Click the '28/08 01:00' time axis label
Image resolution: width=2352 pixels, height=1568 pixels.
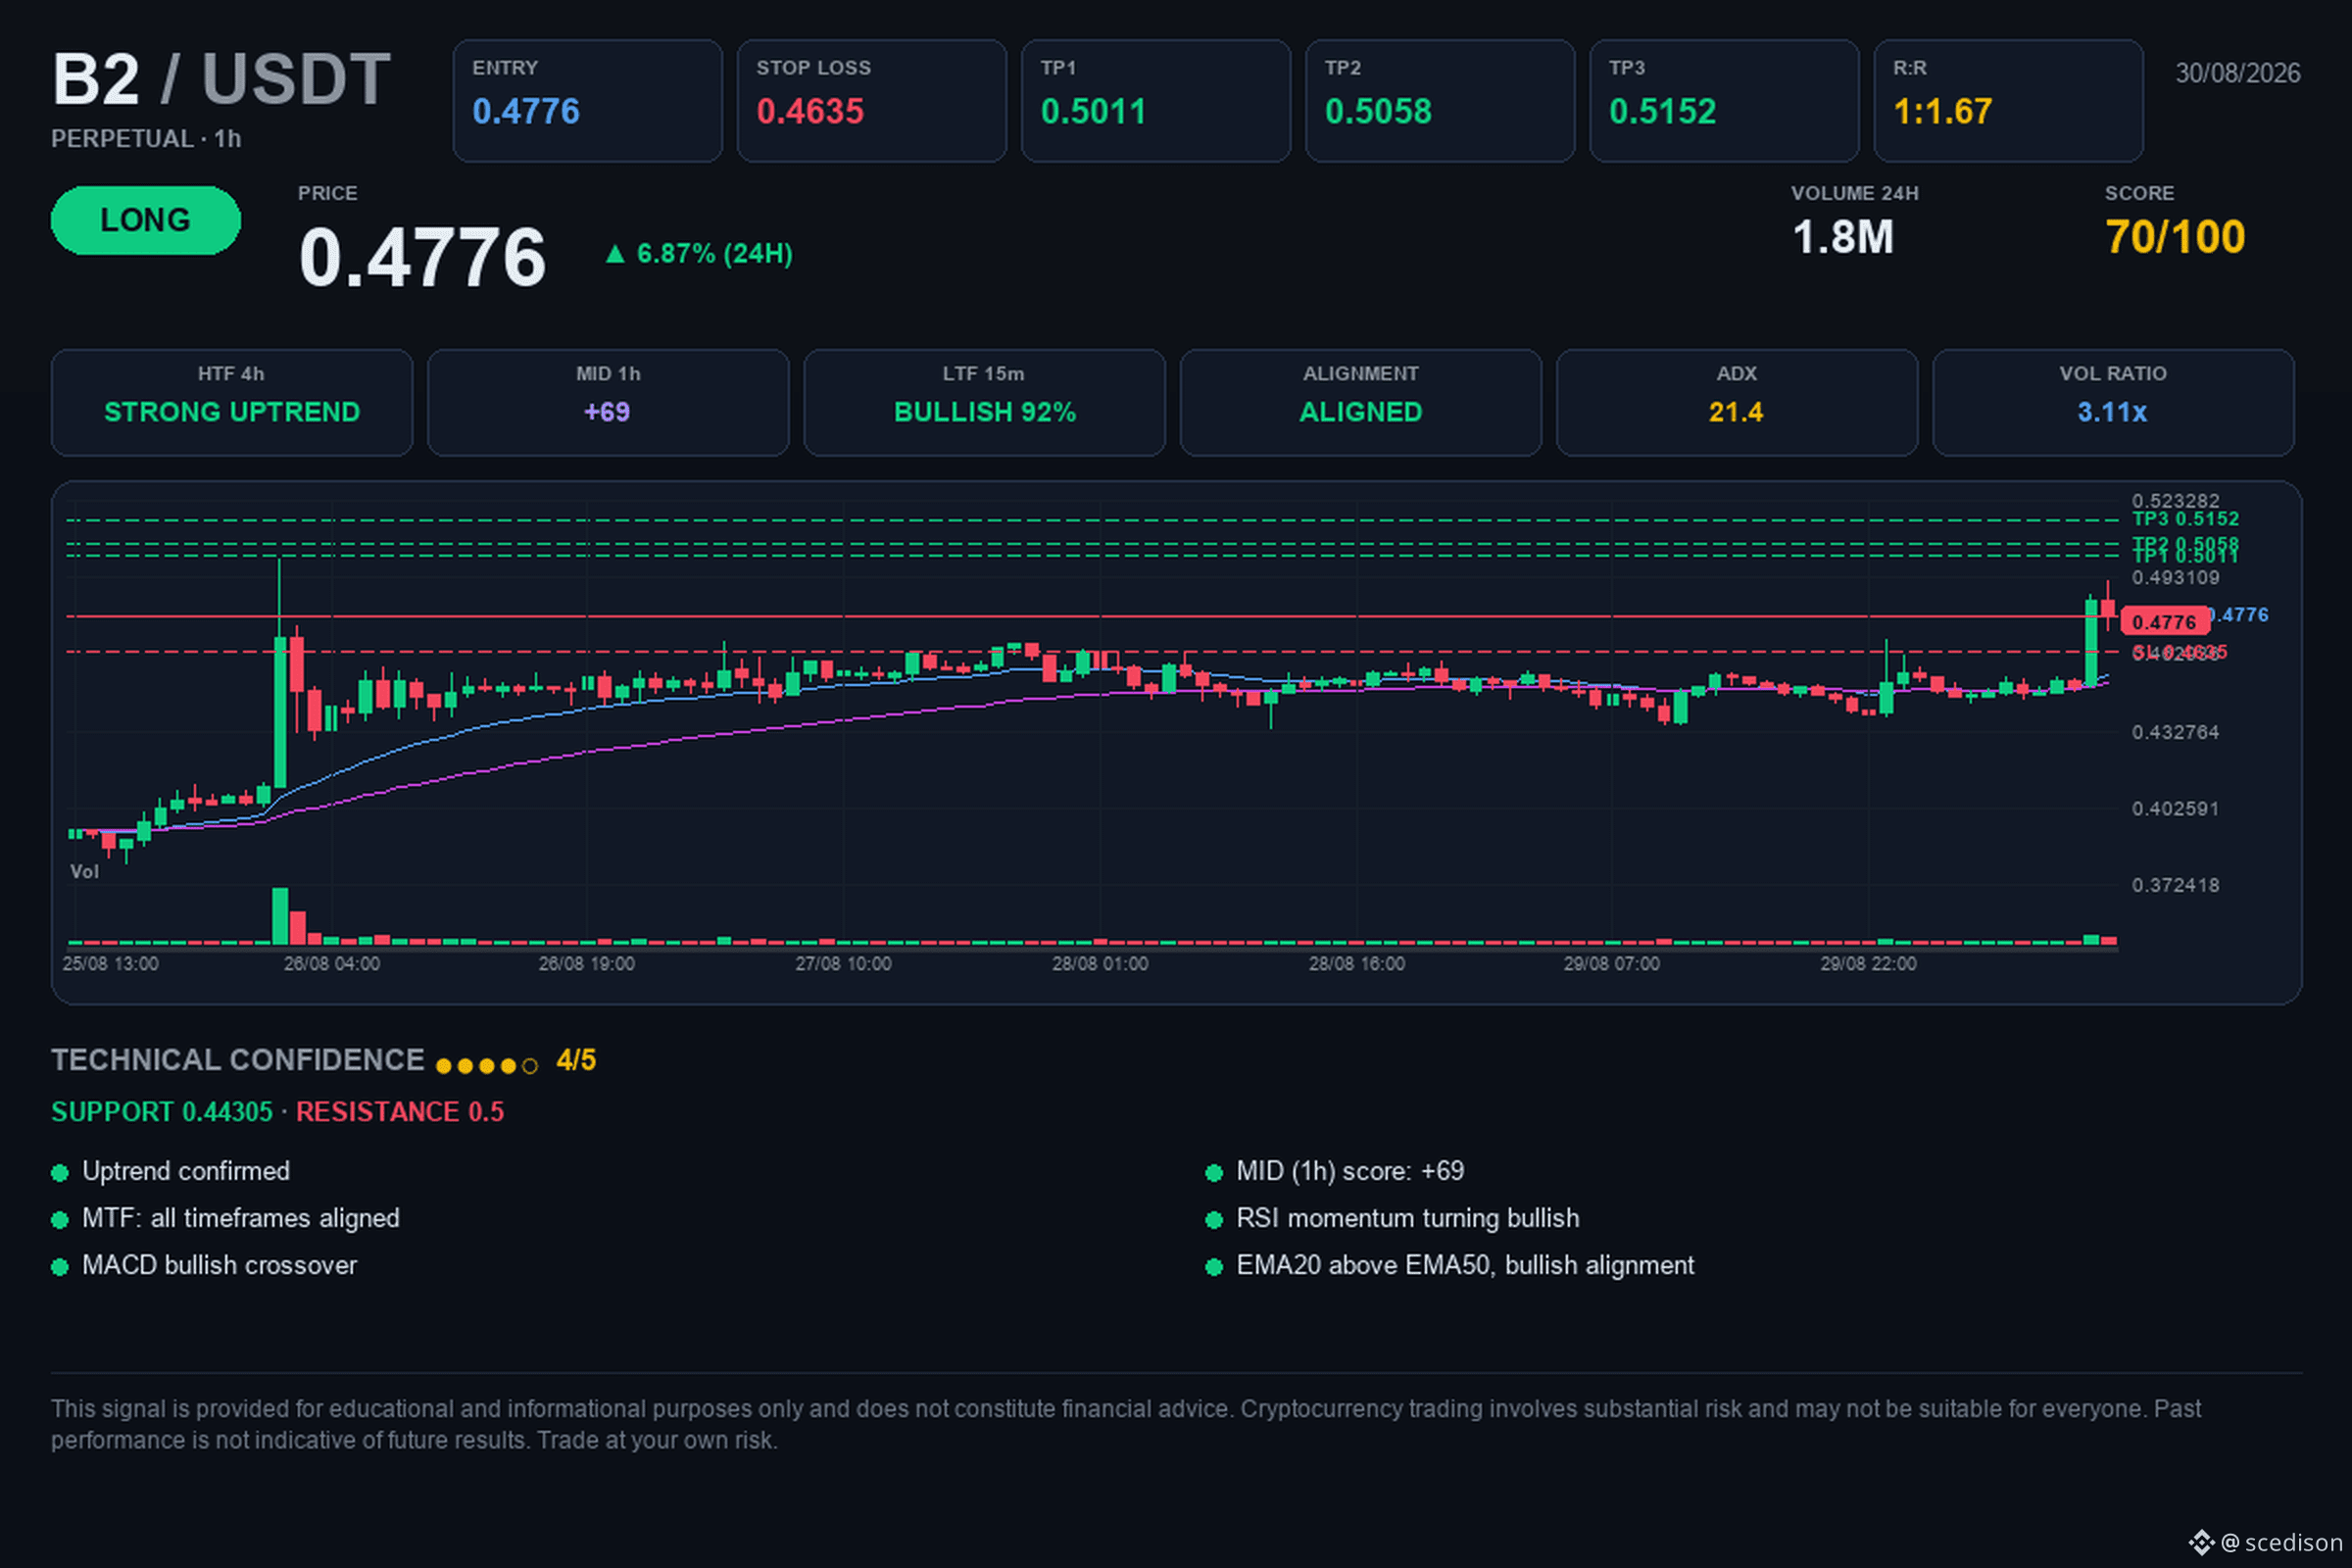coord(1100,964)
